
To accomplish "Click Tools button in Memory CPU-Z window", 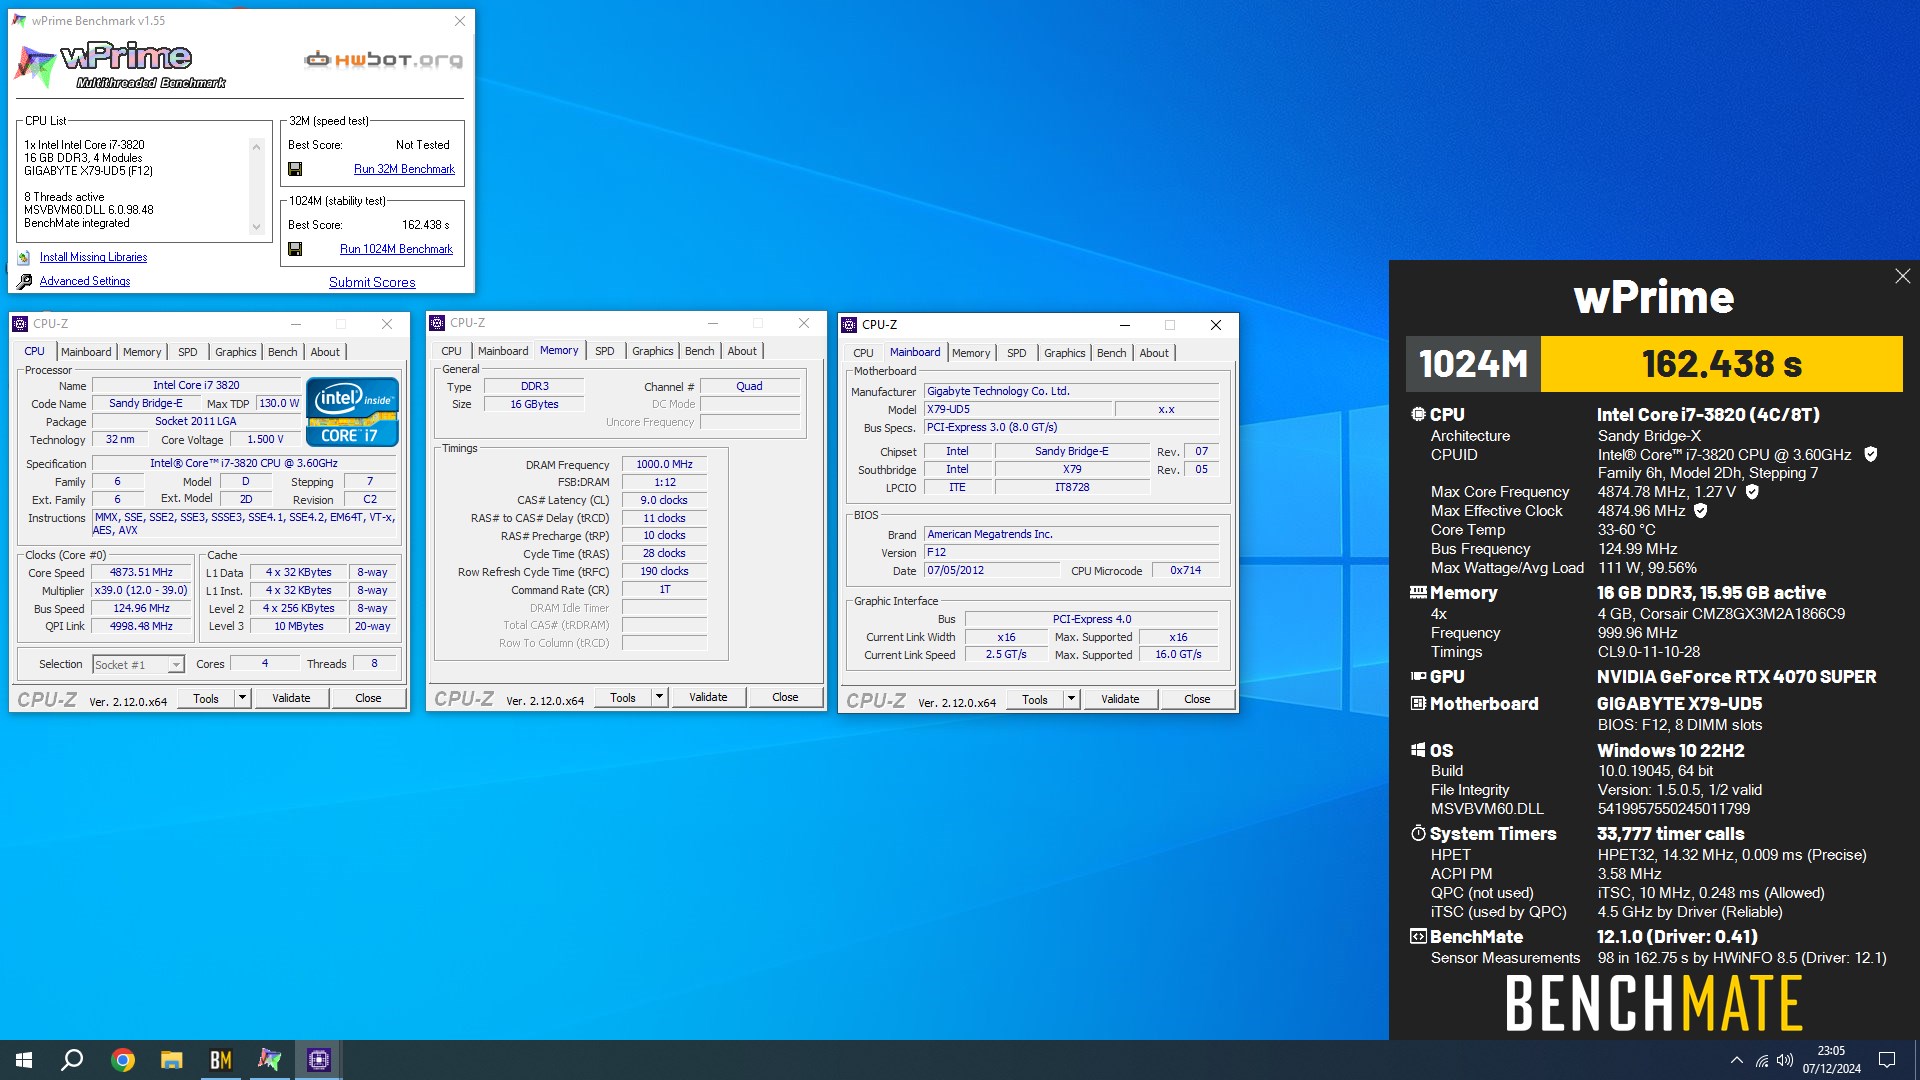I will pyautogui.click(x=623, y=697).
